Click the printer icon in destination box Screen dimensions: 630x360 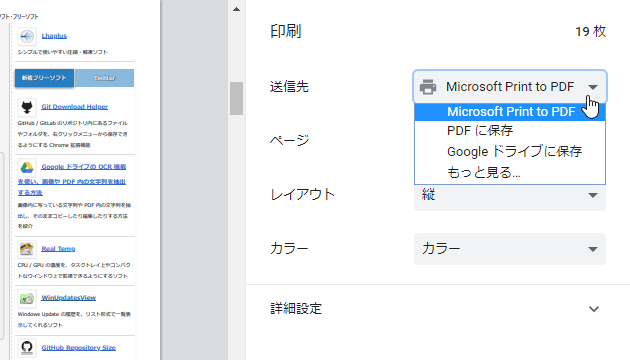coord(428,87)
